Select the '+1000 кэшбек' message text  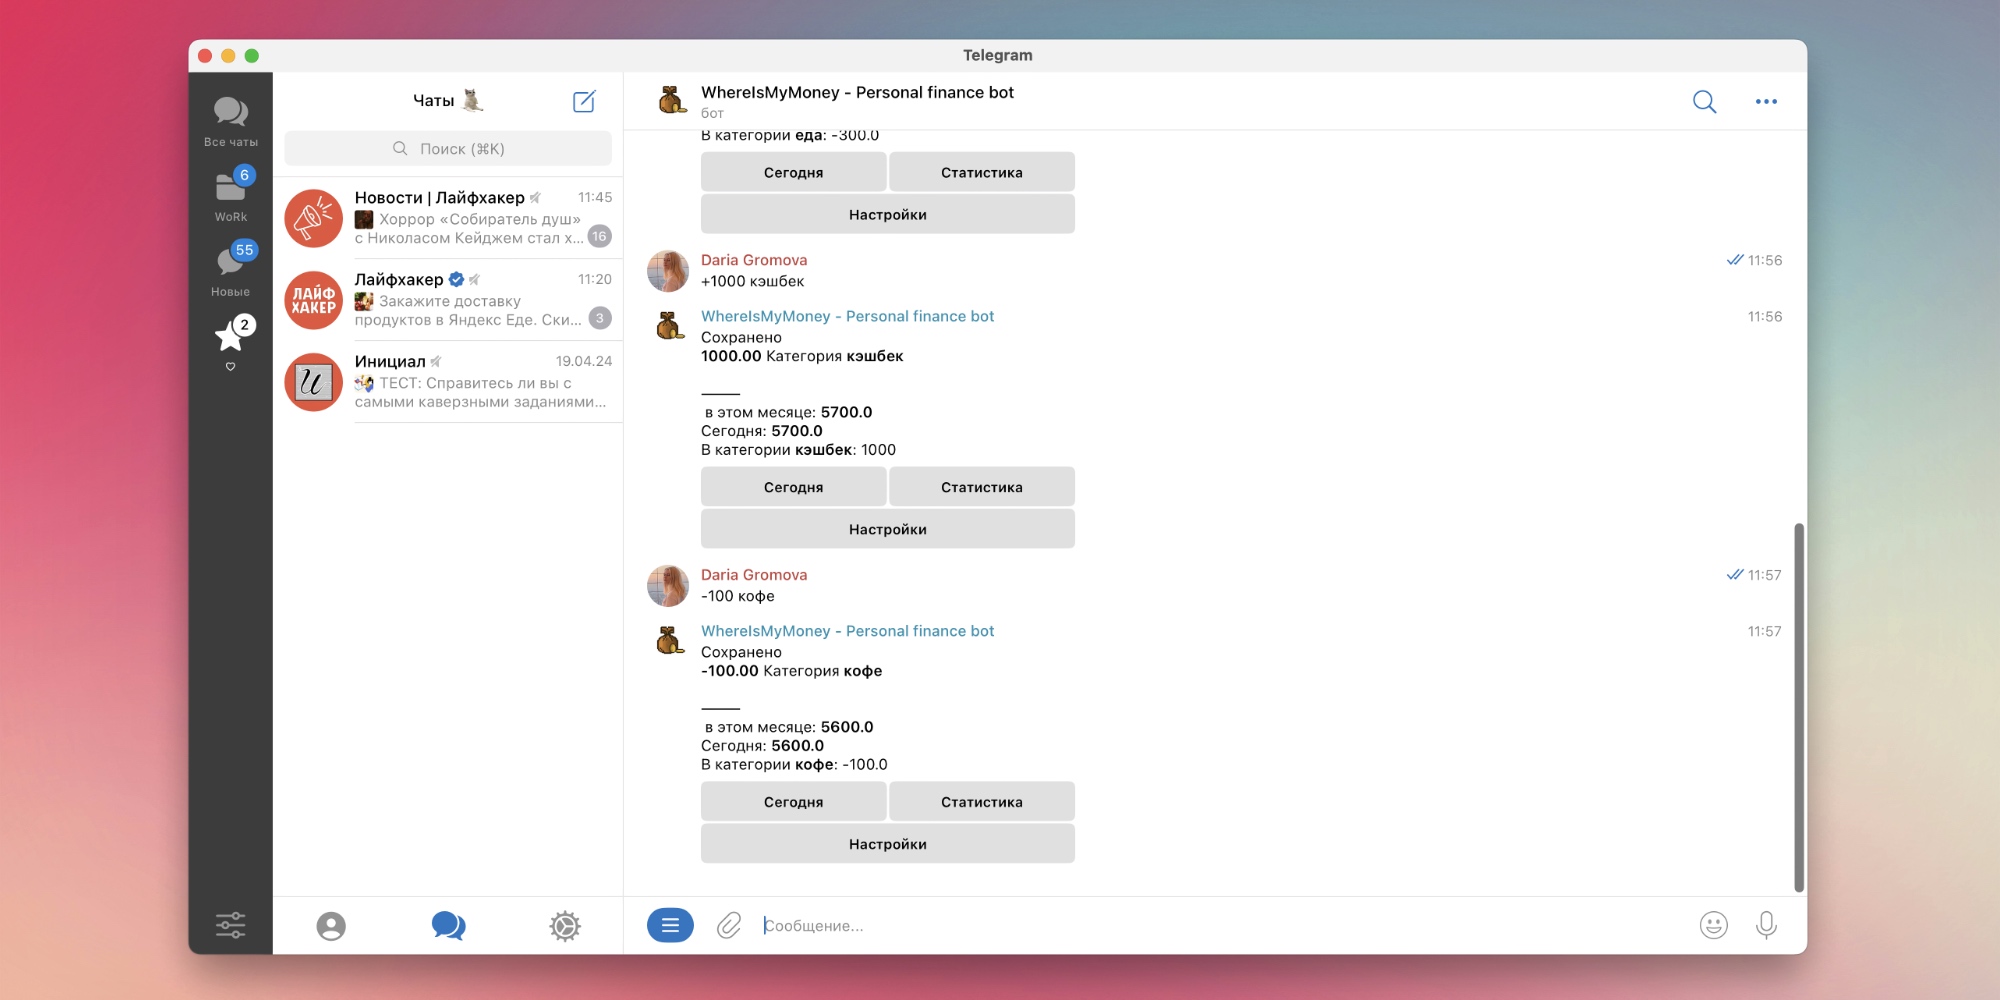(752, 281)
